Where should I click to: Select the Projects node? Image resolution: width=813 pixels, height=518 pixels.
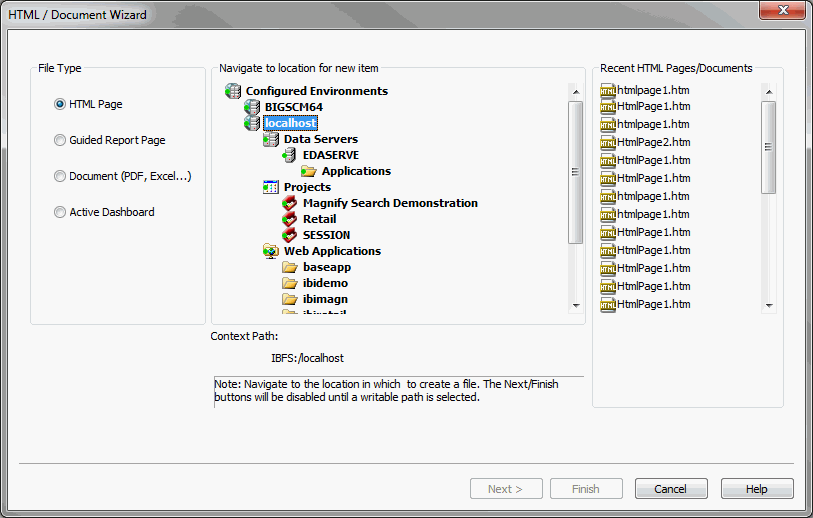click(307, 187)
